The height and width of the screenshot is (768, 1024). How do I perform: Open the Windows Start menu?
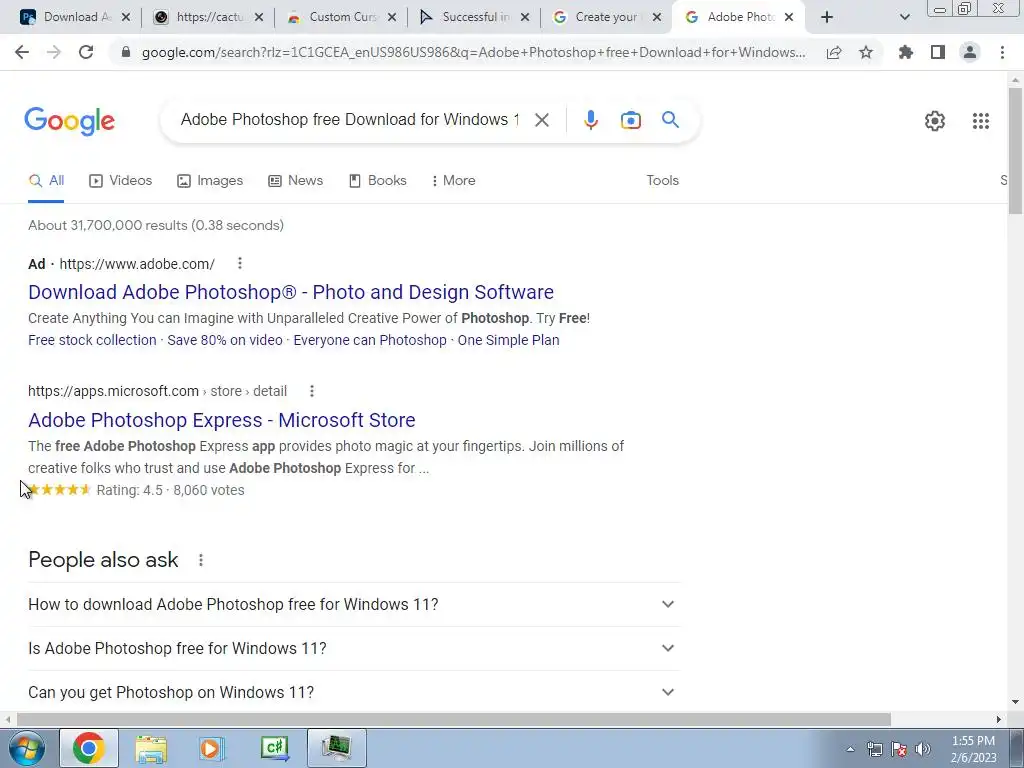coord(26,748)
